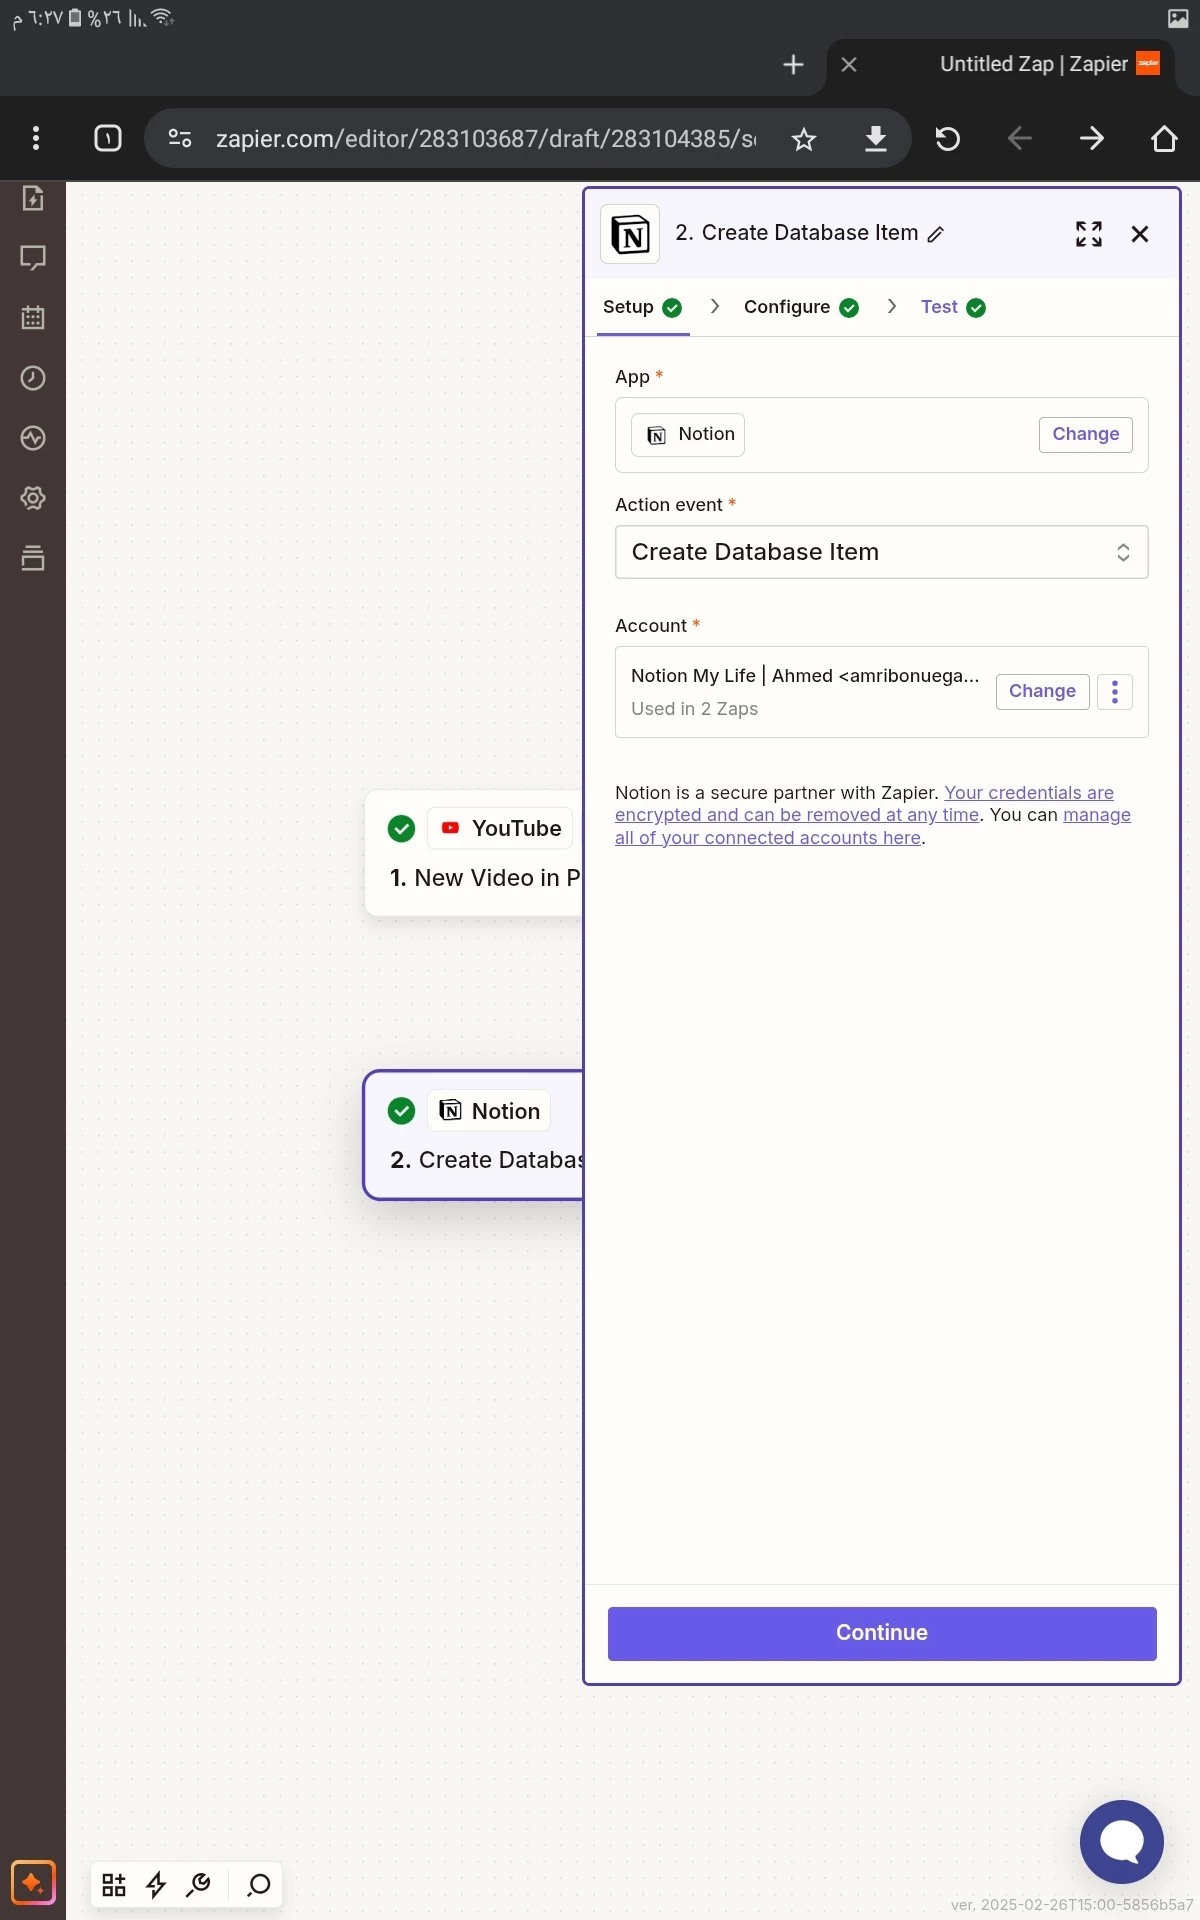
Task: Open the site settings icon in the address bar
Action: (x=180, y=138)
